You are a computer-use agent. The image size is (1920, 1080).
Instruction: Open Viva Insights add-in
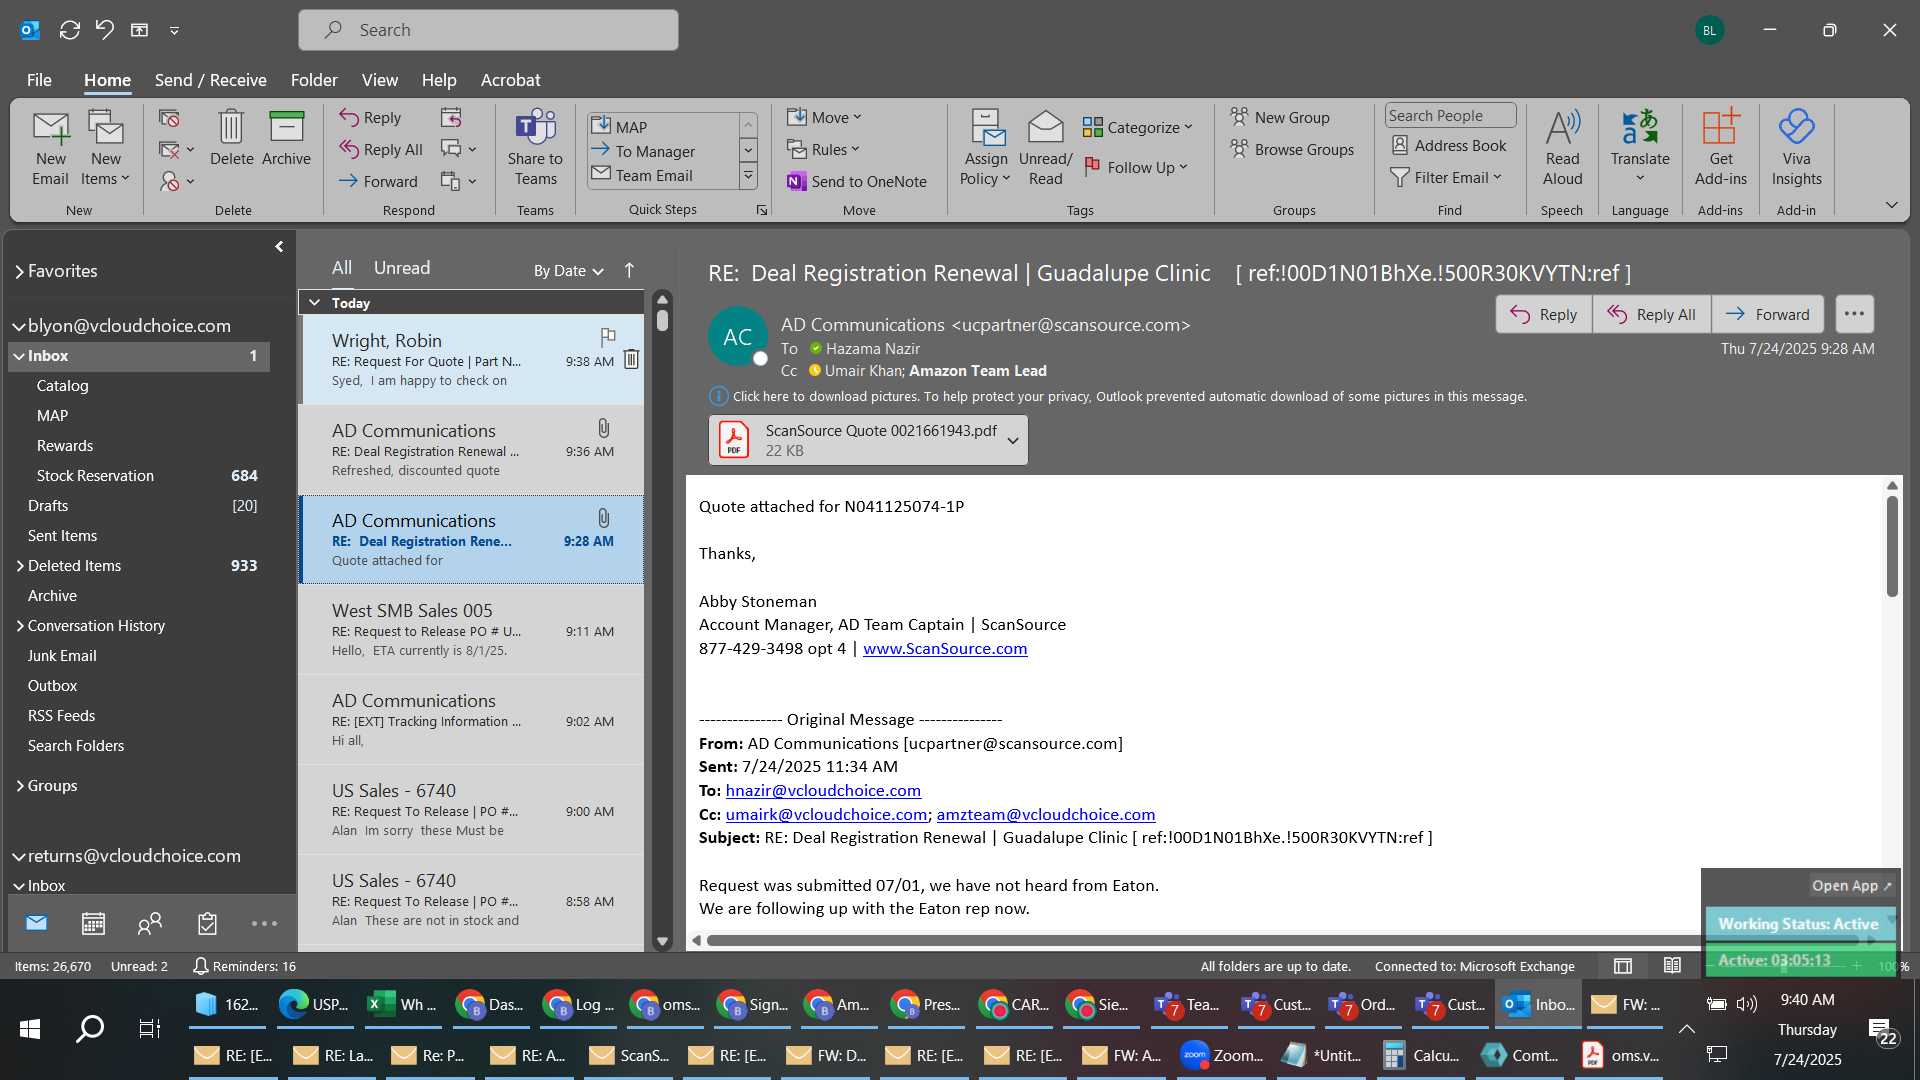click(x=1796, y=148)
